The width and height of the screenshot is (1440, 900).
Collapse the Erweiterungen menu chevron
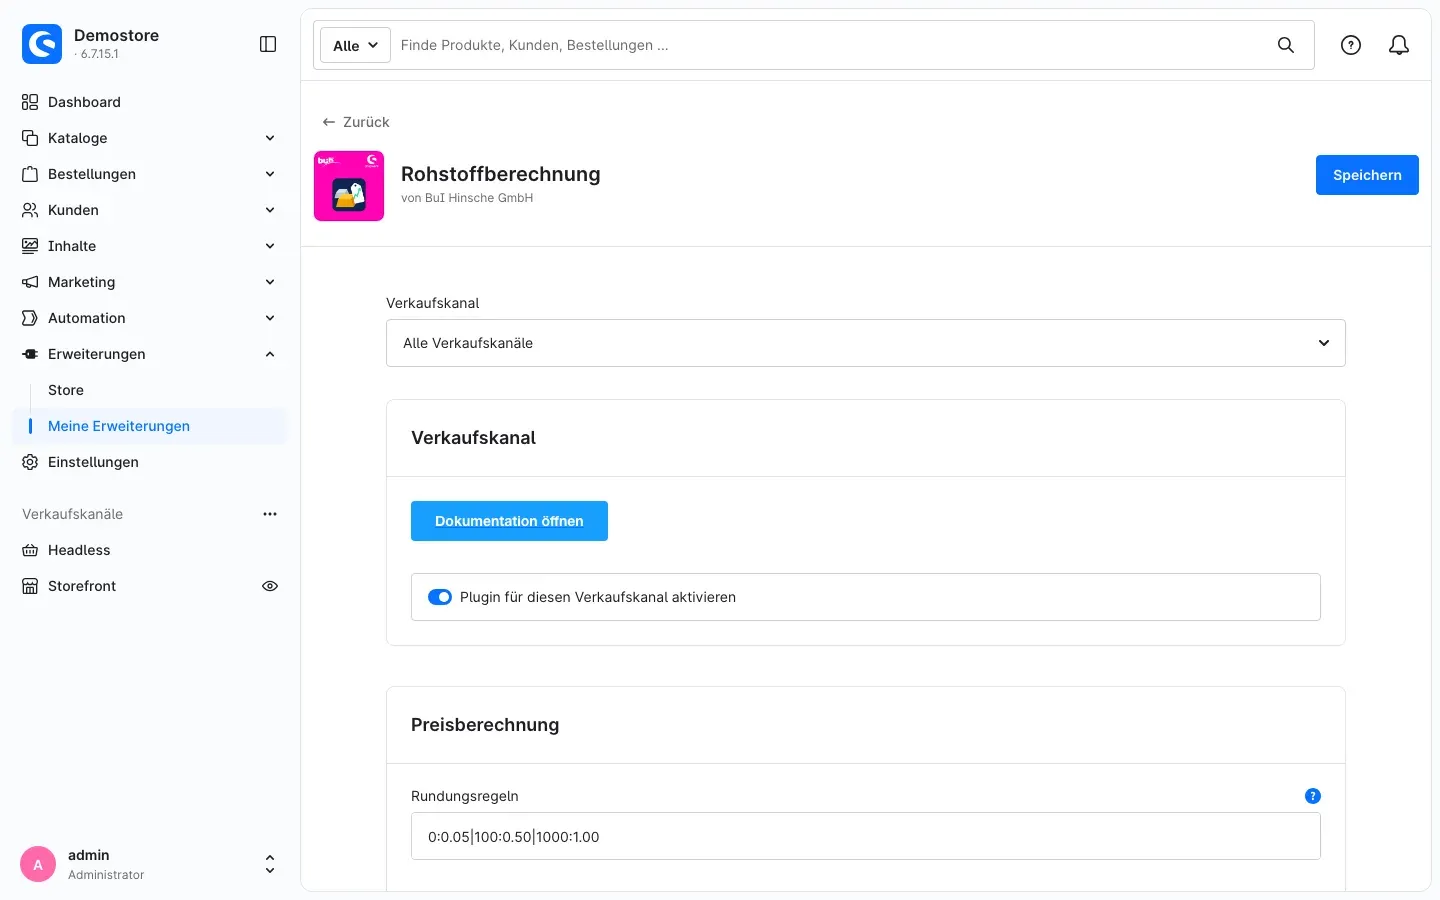pos(270,354)
